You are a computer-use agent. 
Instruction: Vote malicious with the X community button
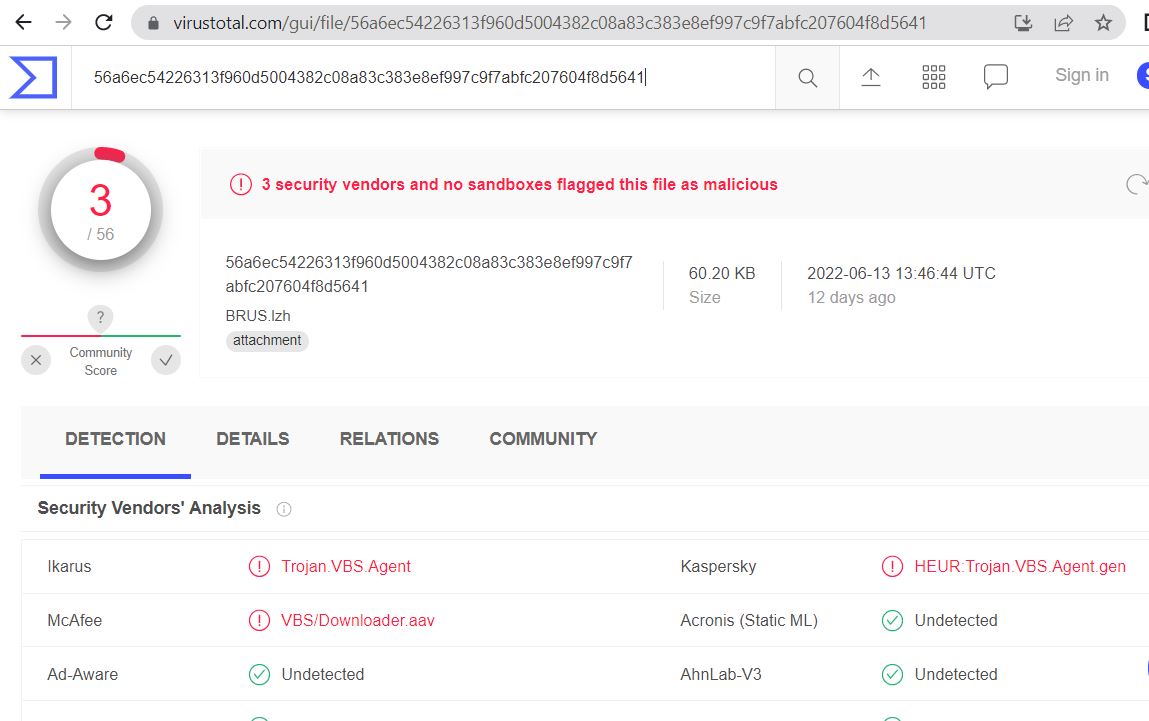point(35,361)
